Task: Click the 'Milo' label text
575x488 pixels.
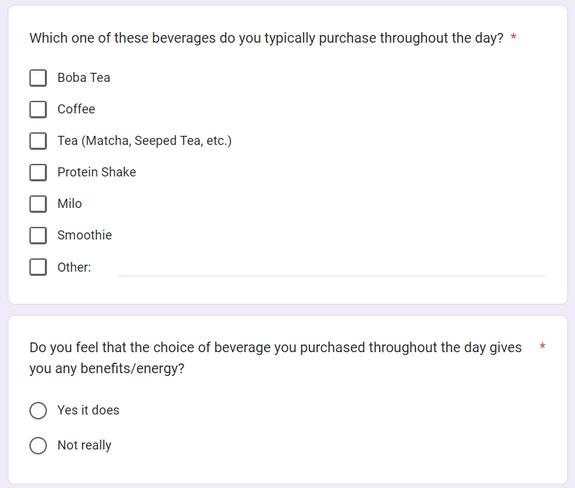Action: point(70,204)
